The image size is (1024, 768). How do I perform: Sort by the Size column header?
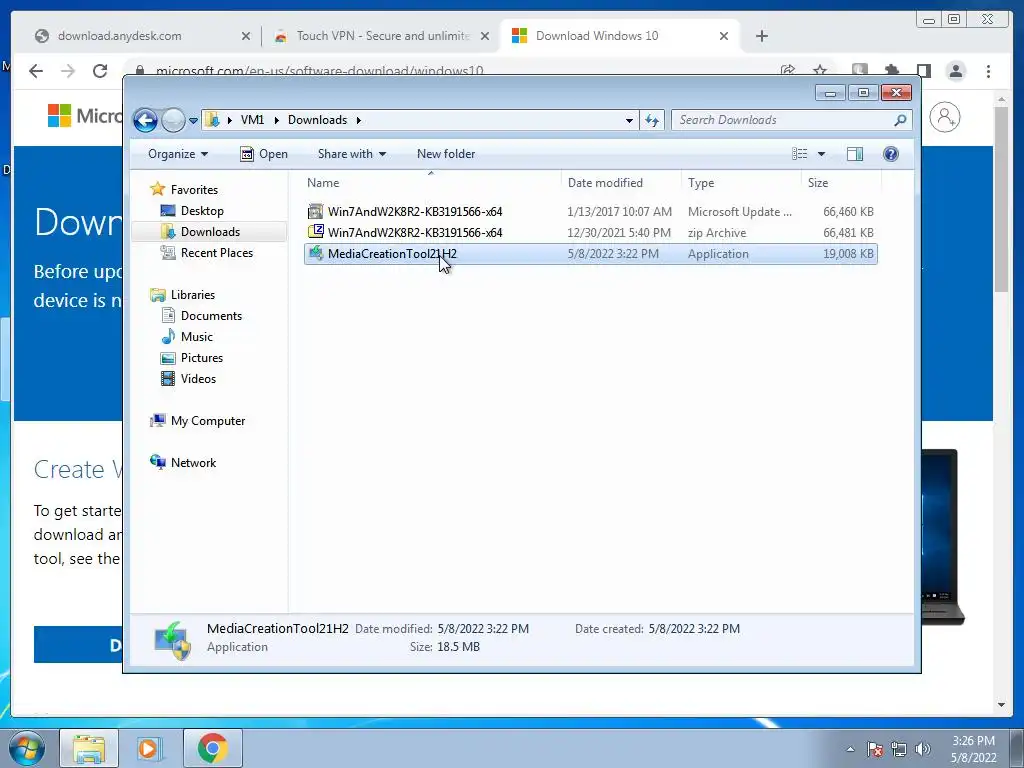click(x=841, y=183)
